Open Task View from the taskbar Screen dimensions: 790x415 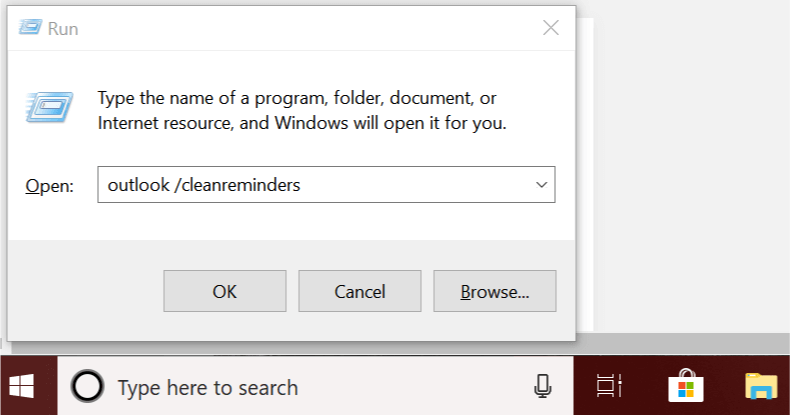tap(609, 386)
